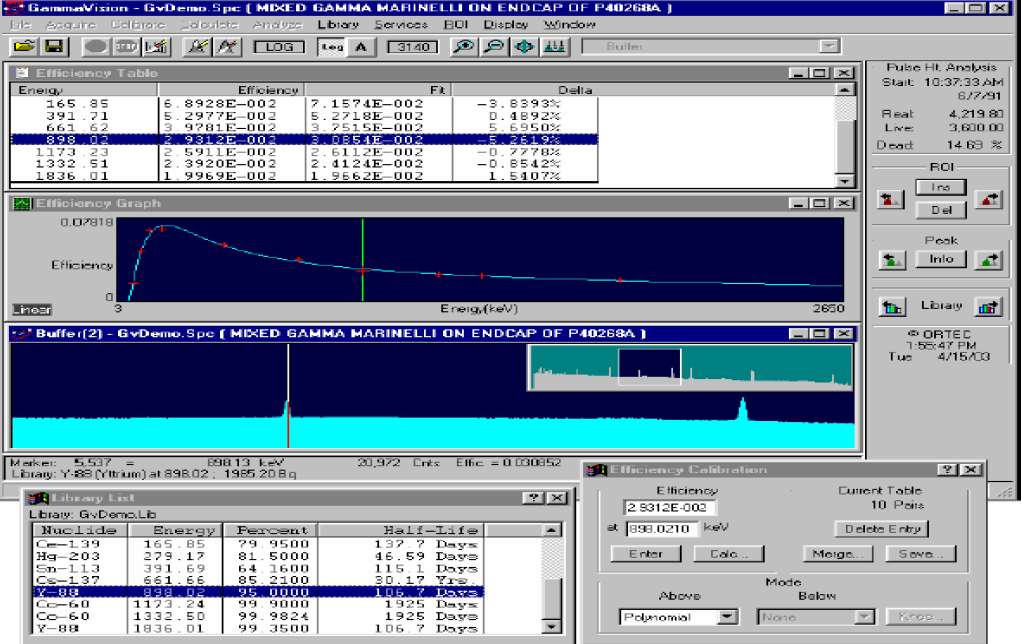
Task: Open the Library menu
Action: (x=338, y=24)
